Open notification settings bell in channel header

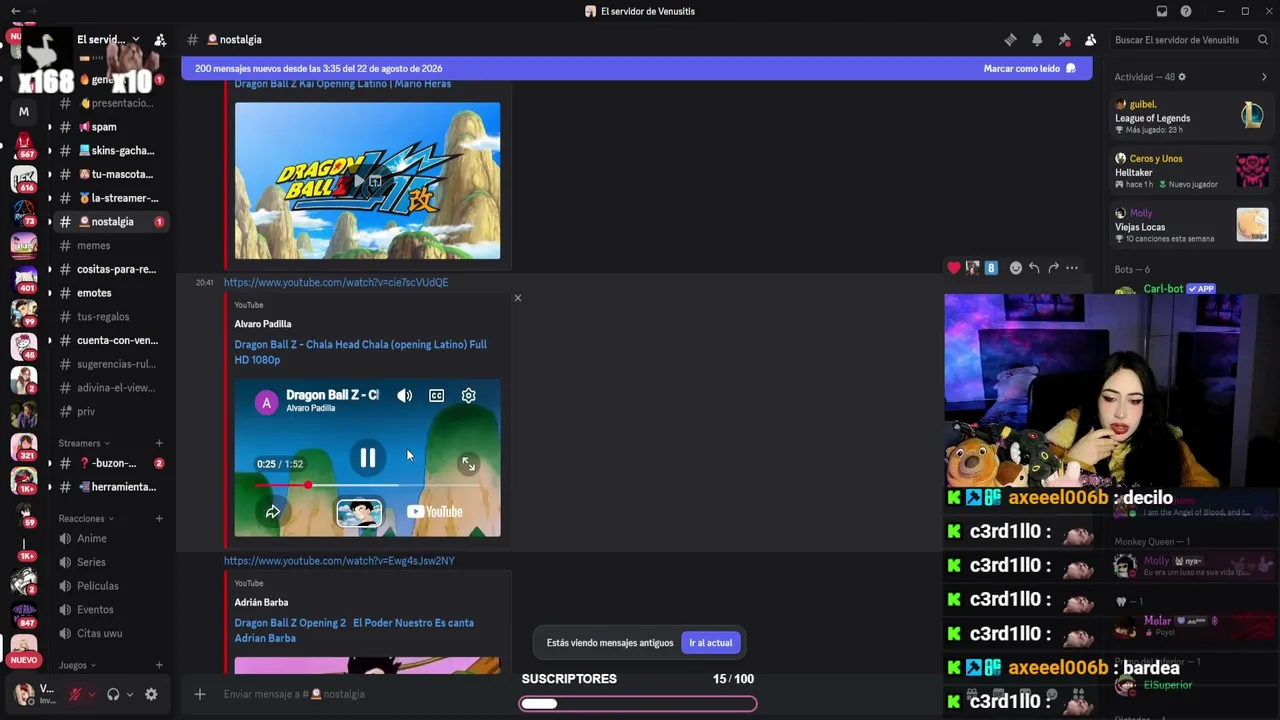[1037, 40]
